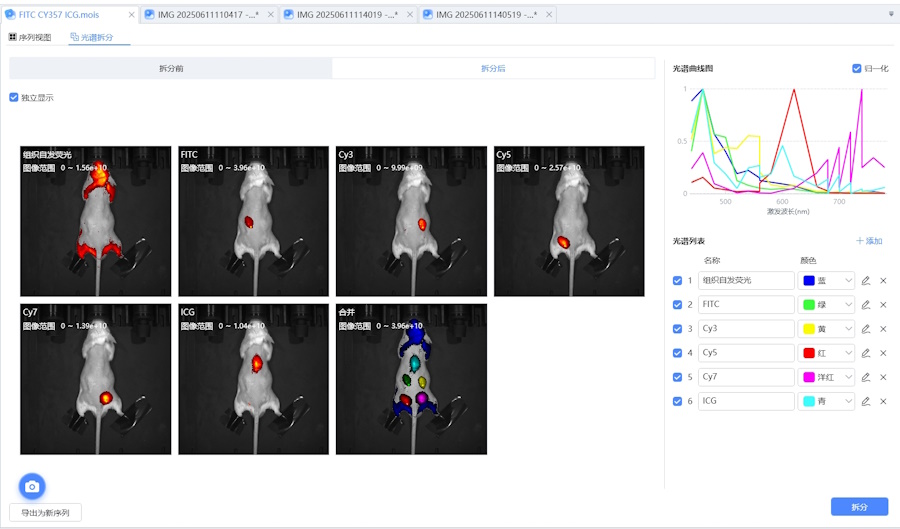Click 导出为新序列 export button
900x529 pixels.
click(x=45, y=512)
